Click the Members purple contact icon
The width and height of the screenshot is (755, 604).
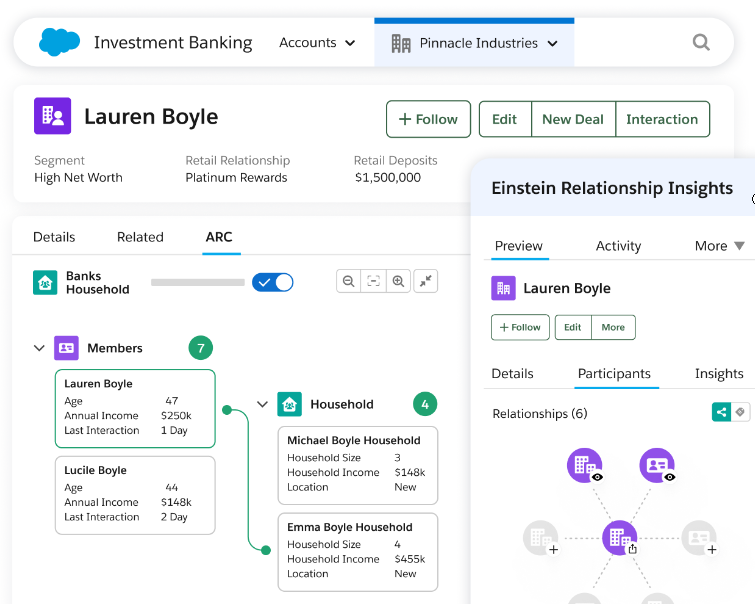click(66, 348)
